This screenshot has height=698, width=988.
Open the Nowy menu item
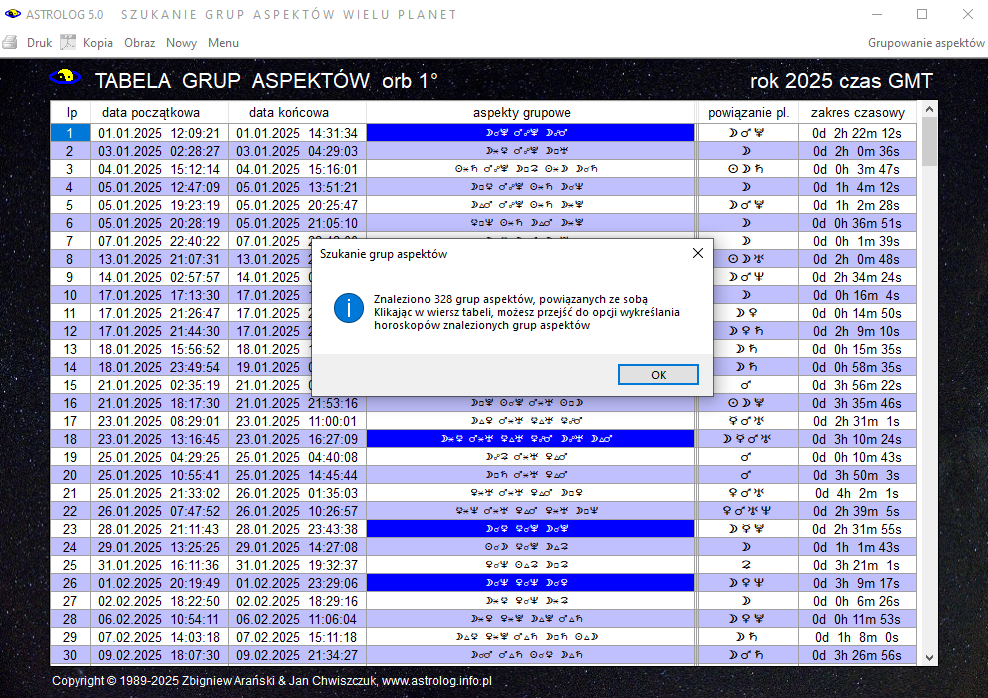181,43
